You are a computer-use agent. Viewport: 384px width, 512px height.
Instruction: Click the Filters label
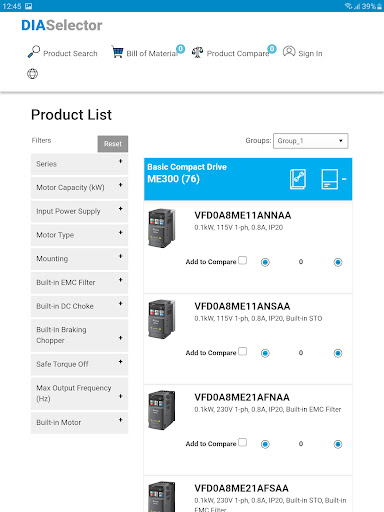pyautogui.click(x=41, y=140)
